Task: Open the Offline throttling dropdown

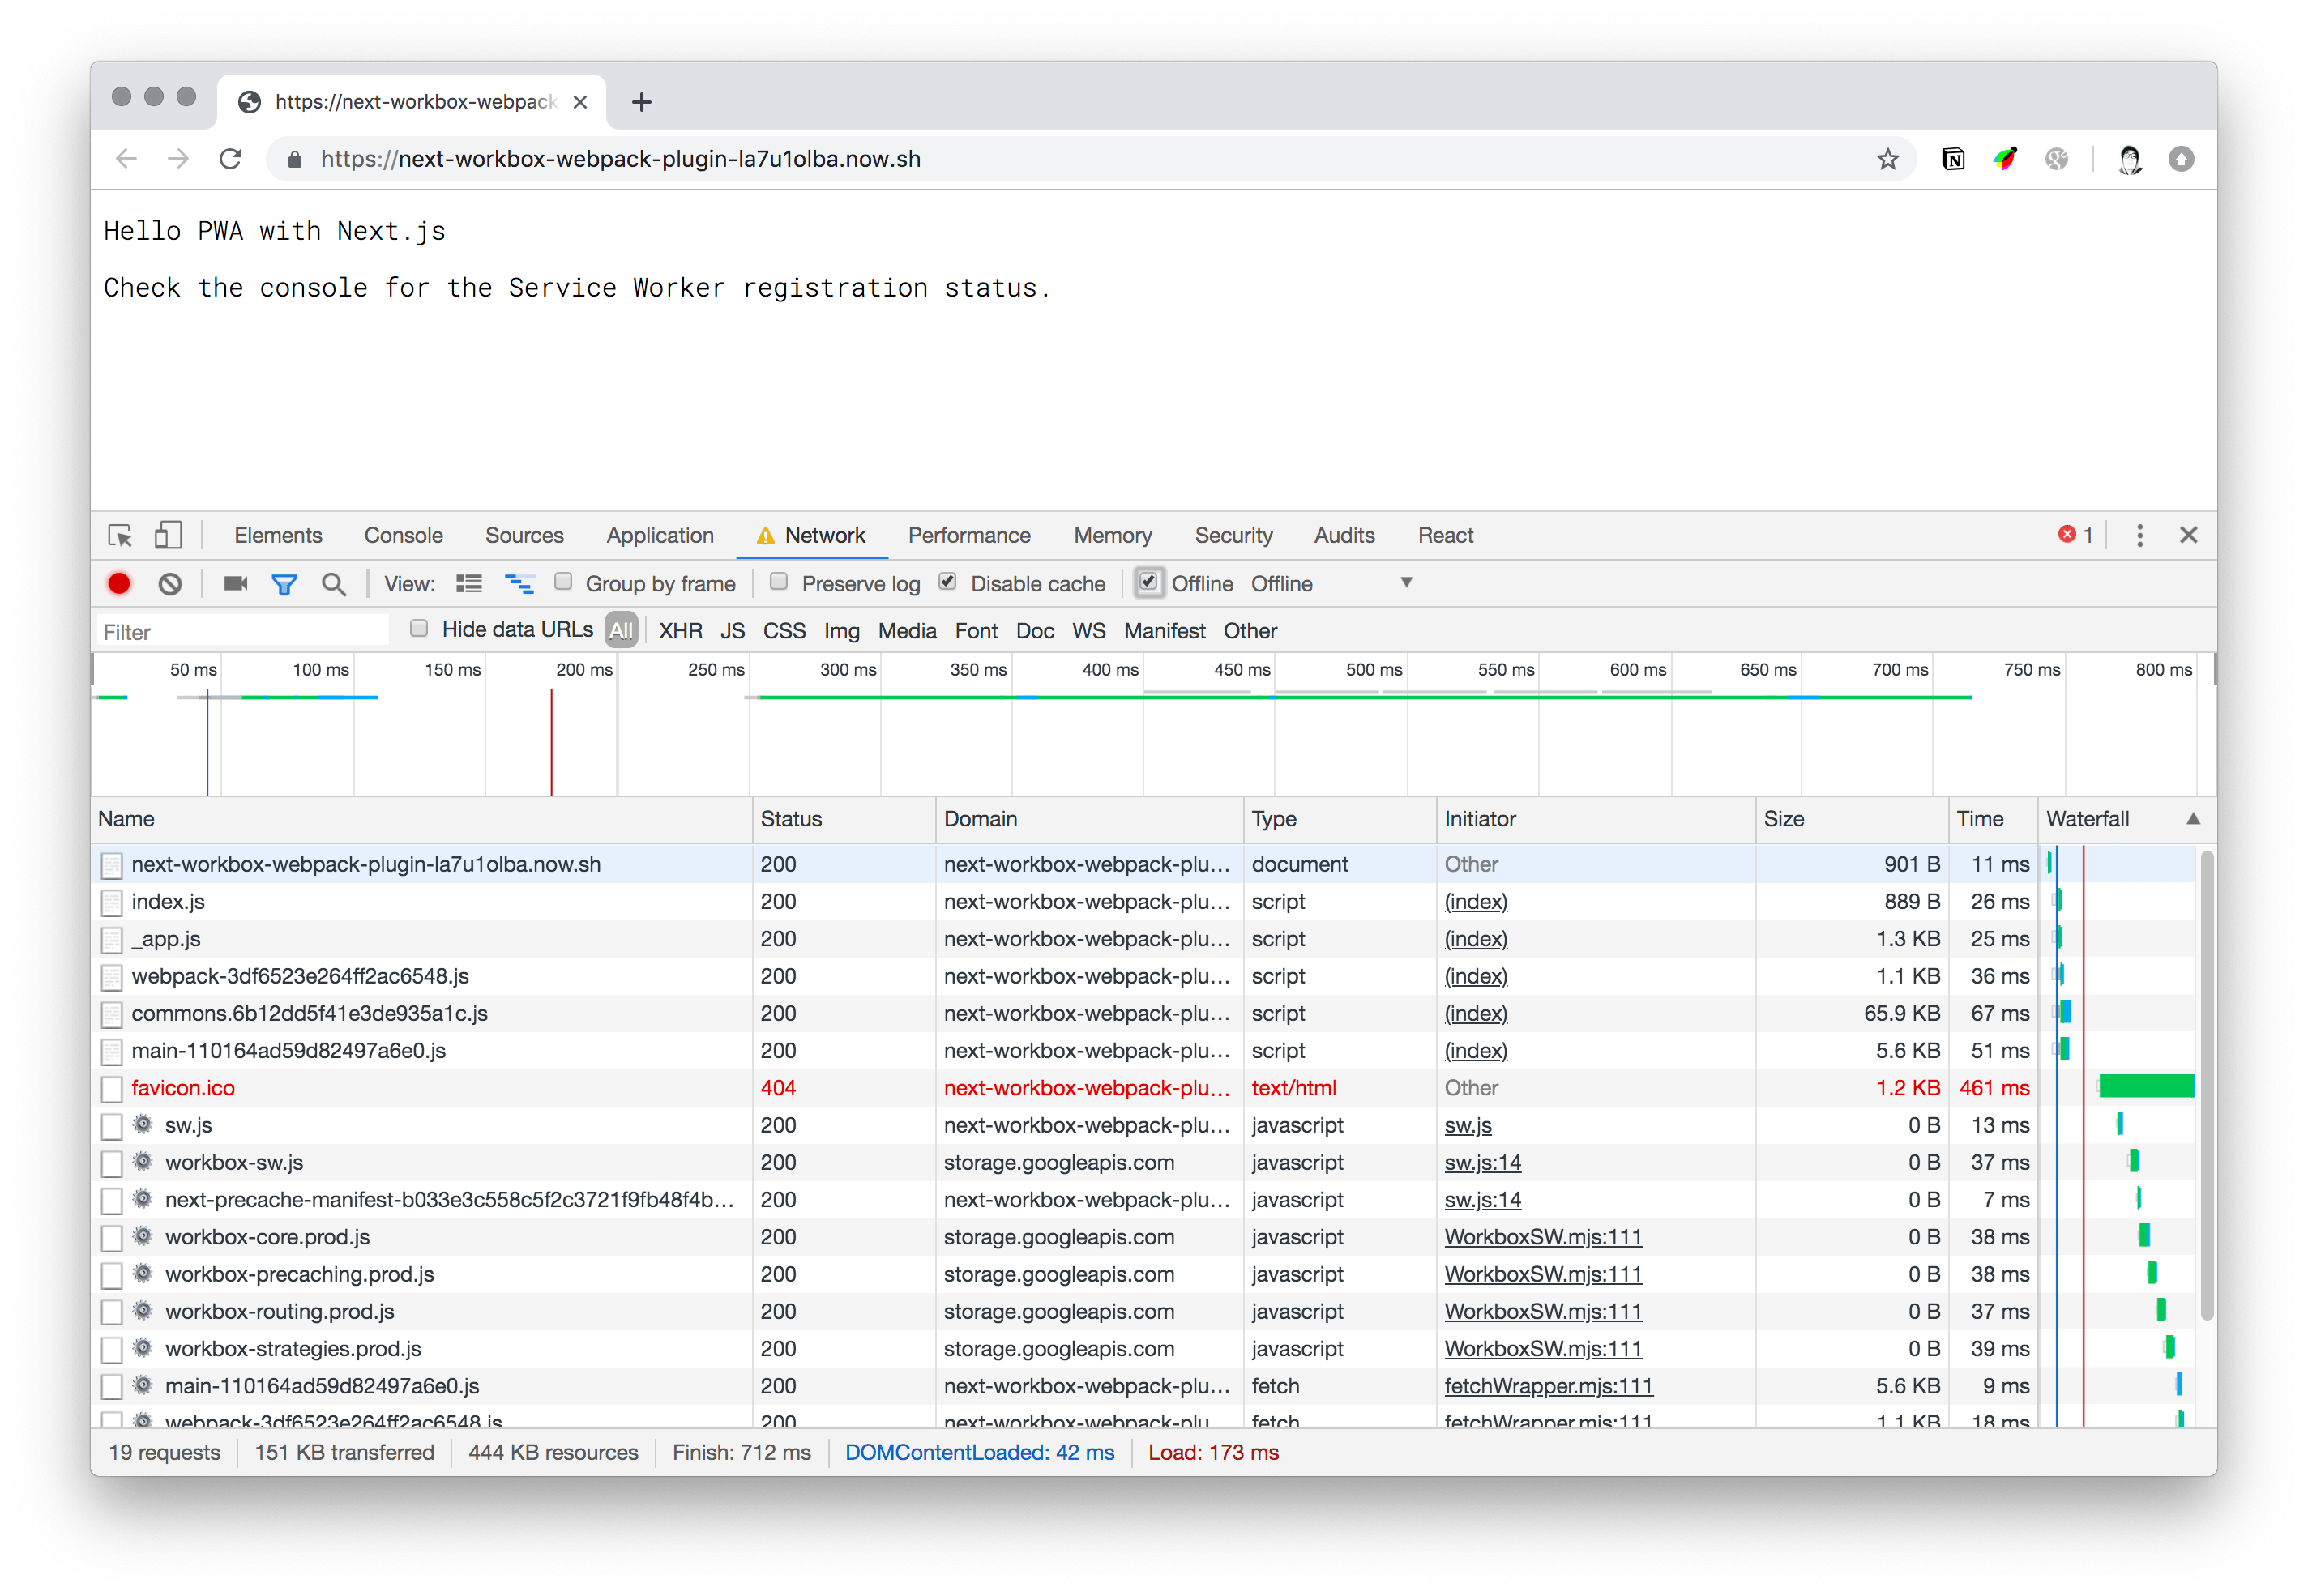Action: [x=1407, y=582]
